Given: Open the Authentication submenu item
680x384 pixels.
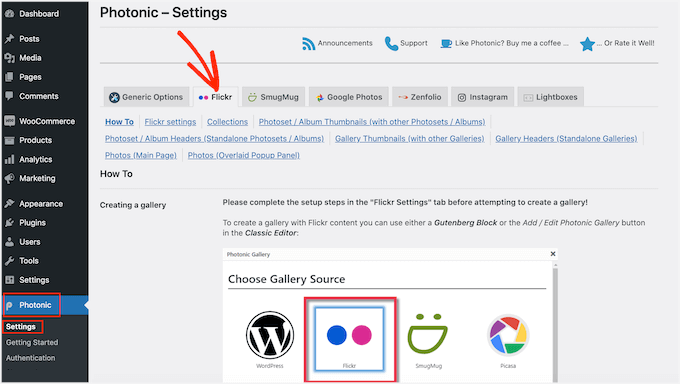Looking at the screenshot, I should (x=31, y=358).
